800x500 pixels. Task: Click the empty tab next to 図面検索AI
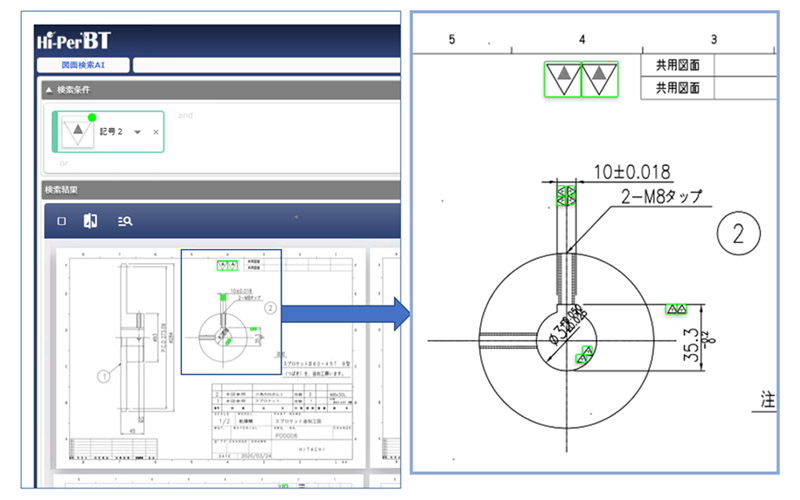[265, 66]
